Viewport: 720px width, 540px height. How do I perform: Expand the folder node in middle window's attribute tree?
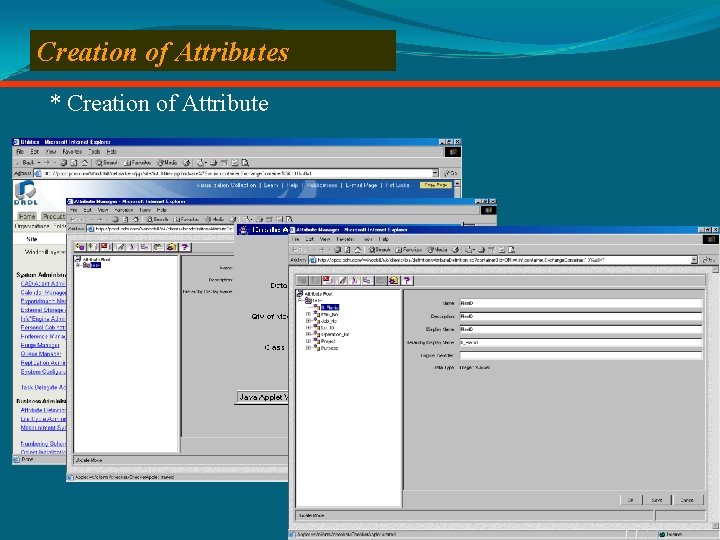tap(79, 265)
